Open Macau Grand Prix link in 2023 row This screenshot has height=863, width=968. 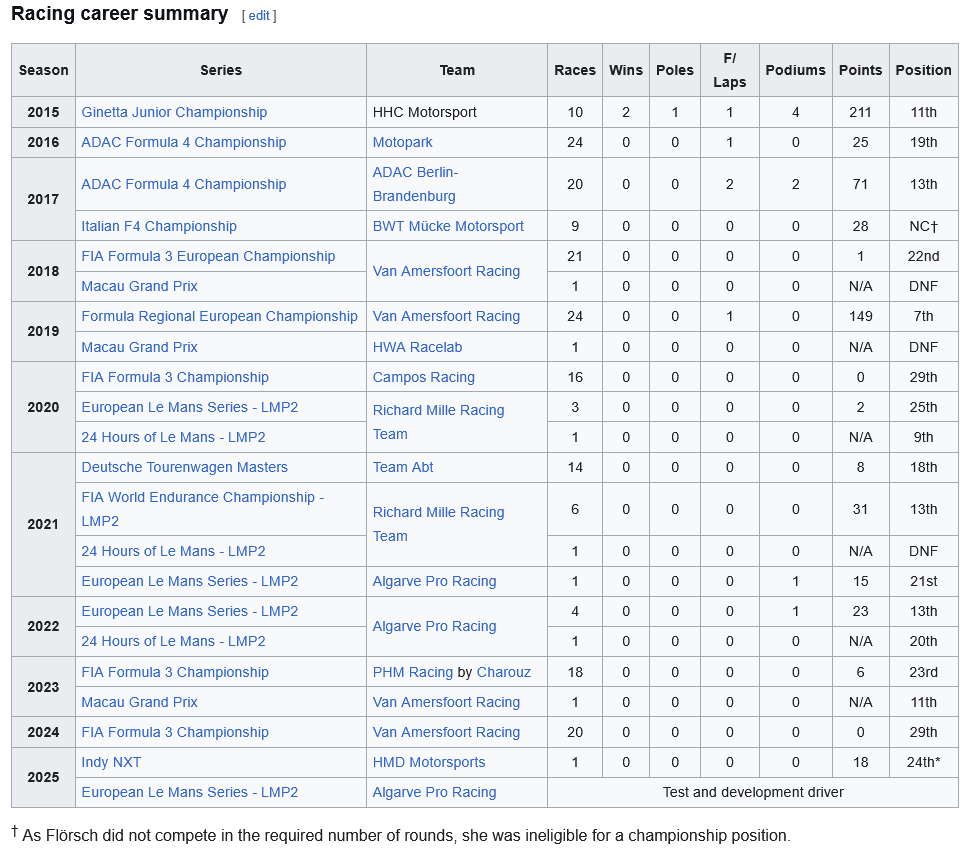point(139,702)
